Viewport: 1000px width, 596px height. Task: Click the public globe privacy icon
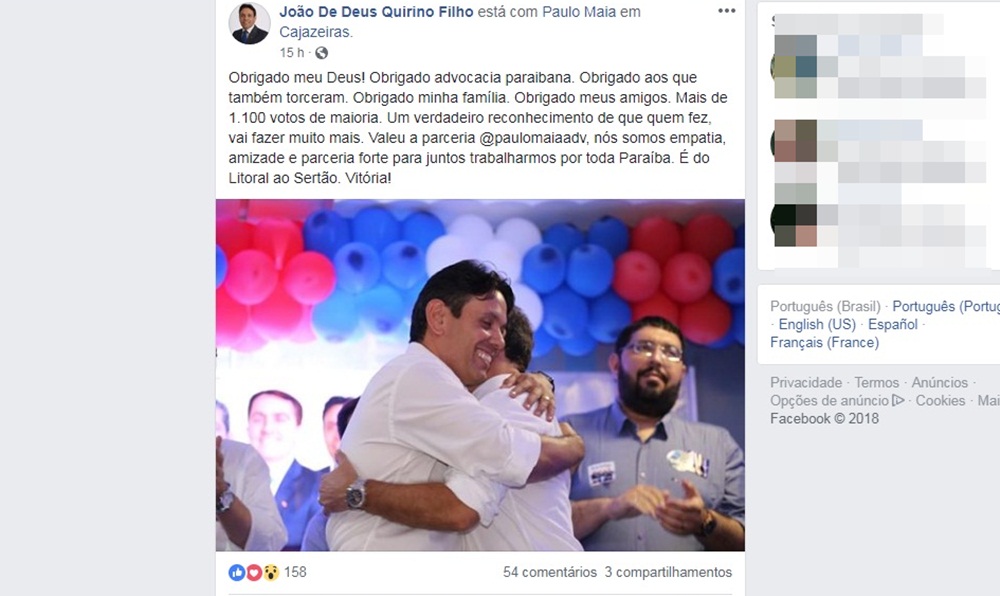click(x=321, y=53)
